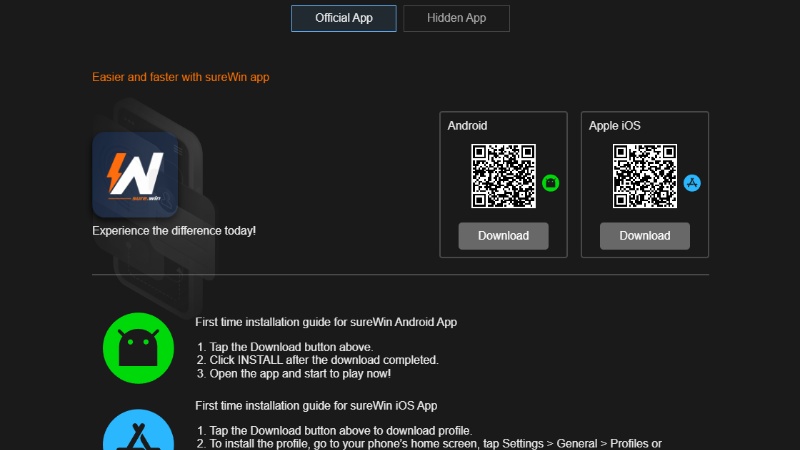Switch to the Official App tab

pos(343,18)
